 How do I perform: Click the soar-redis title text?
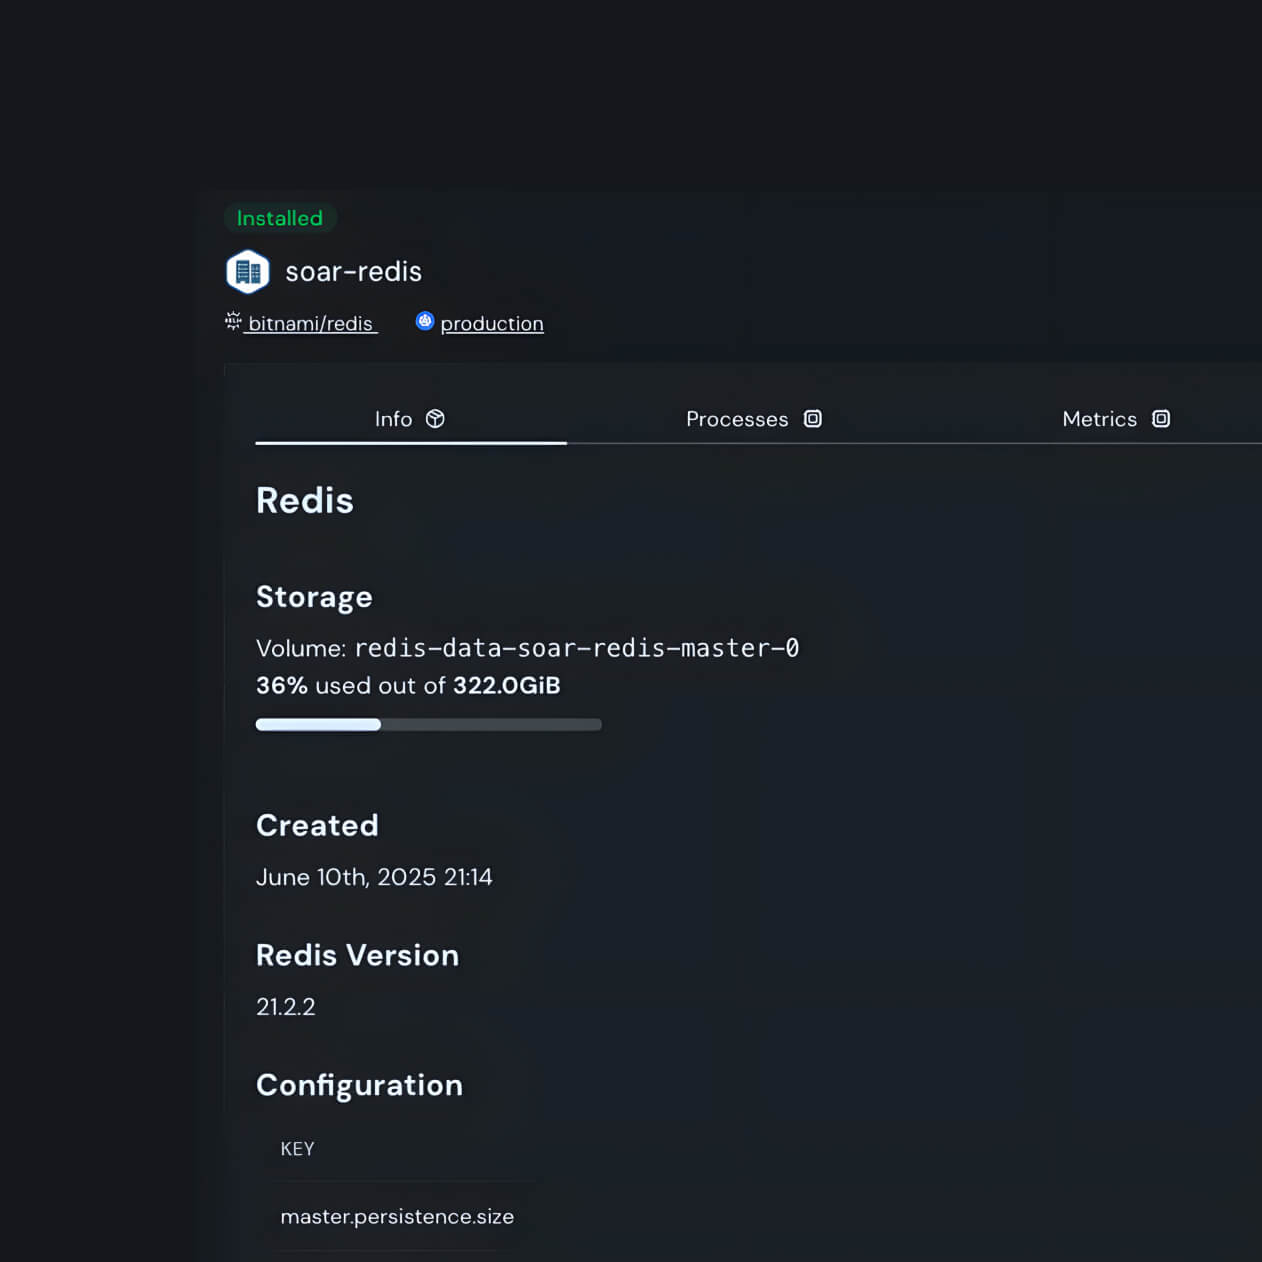coord(354,271)
